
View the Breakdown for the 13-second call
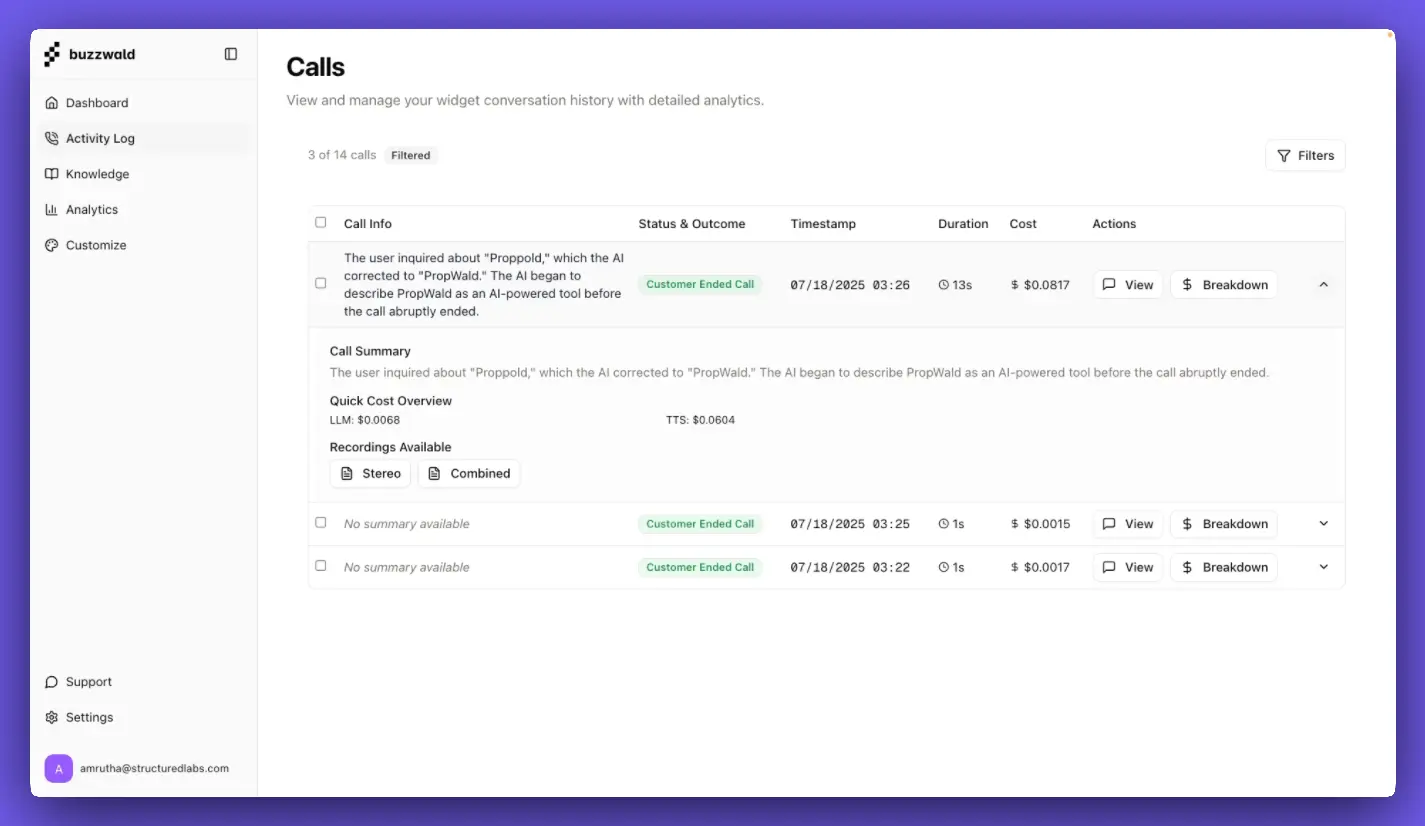(x=1223, y=284)
